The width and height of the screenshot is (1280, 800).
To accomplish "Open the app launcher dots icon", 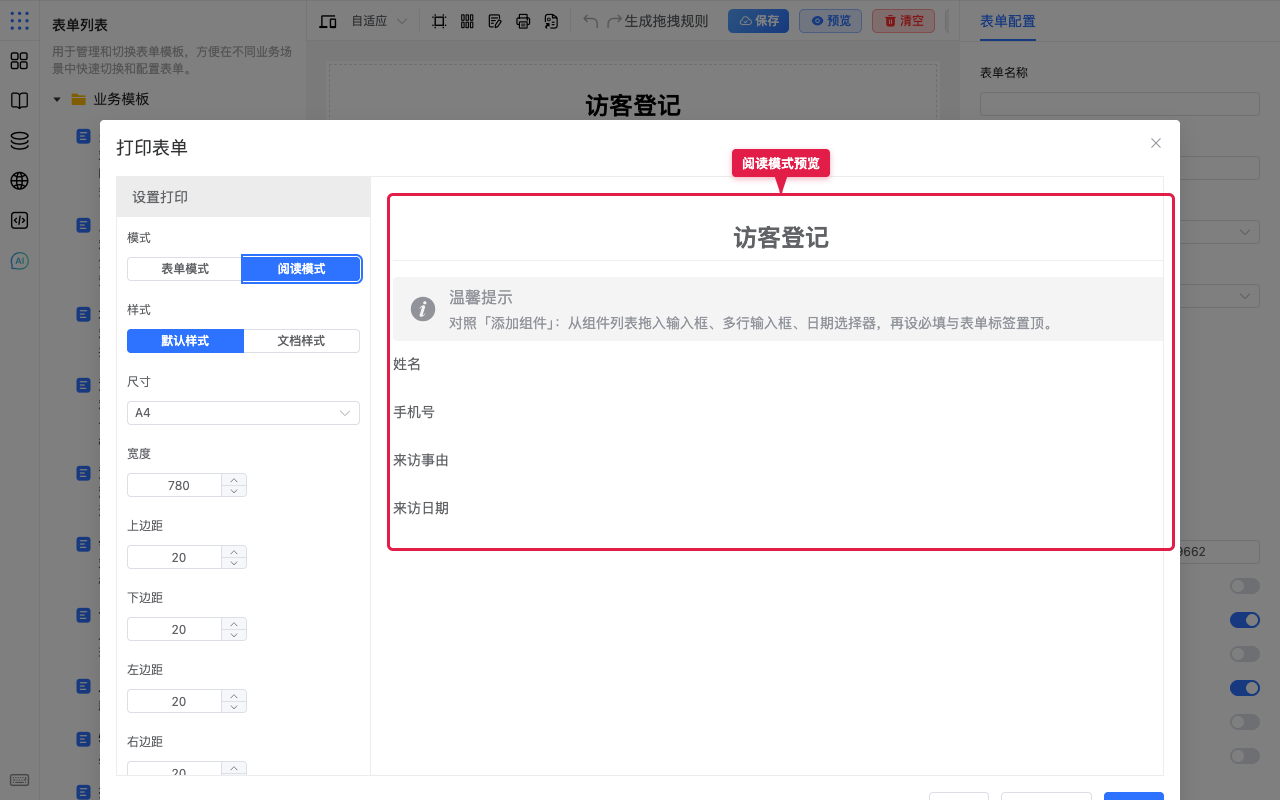I will pos(19,20).
